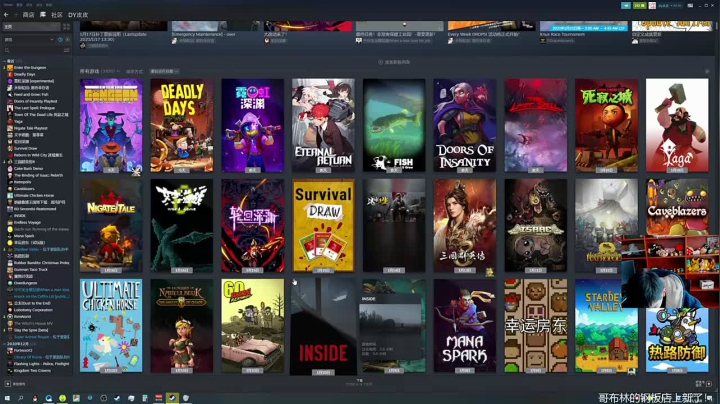The image size is (720, 404).
Task: Open the Yaga game cover
Action: (x=677, y=125)
